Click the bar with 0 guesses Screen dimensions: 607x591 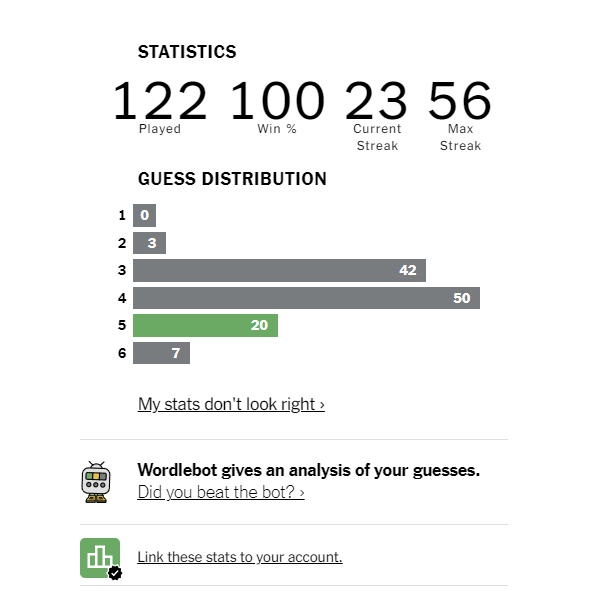pyautogui.click(x=144, y=215)
